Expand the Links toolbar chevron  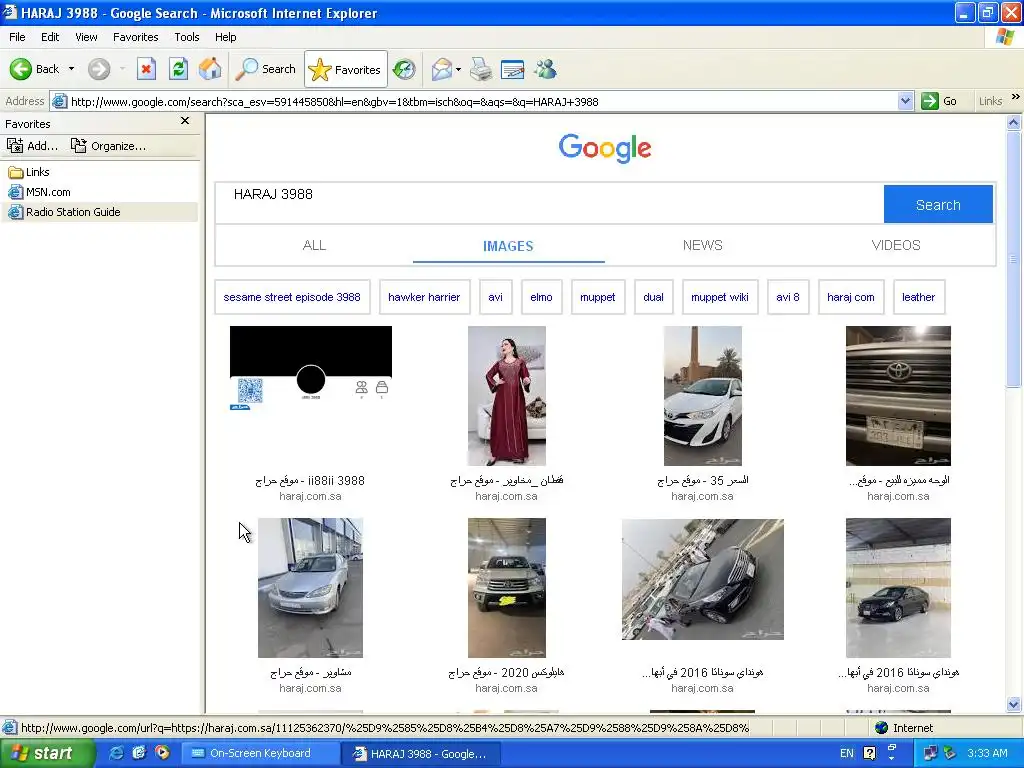point(1016,97)
